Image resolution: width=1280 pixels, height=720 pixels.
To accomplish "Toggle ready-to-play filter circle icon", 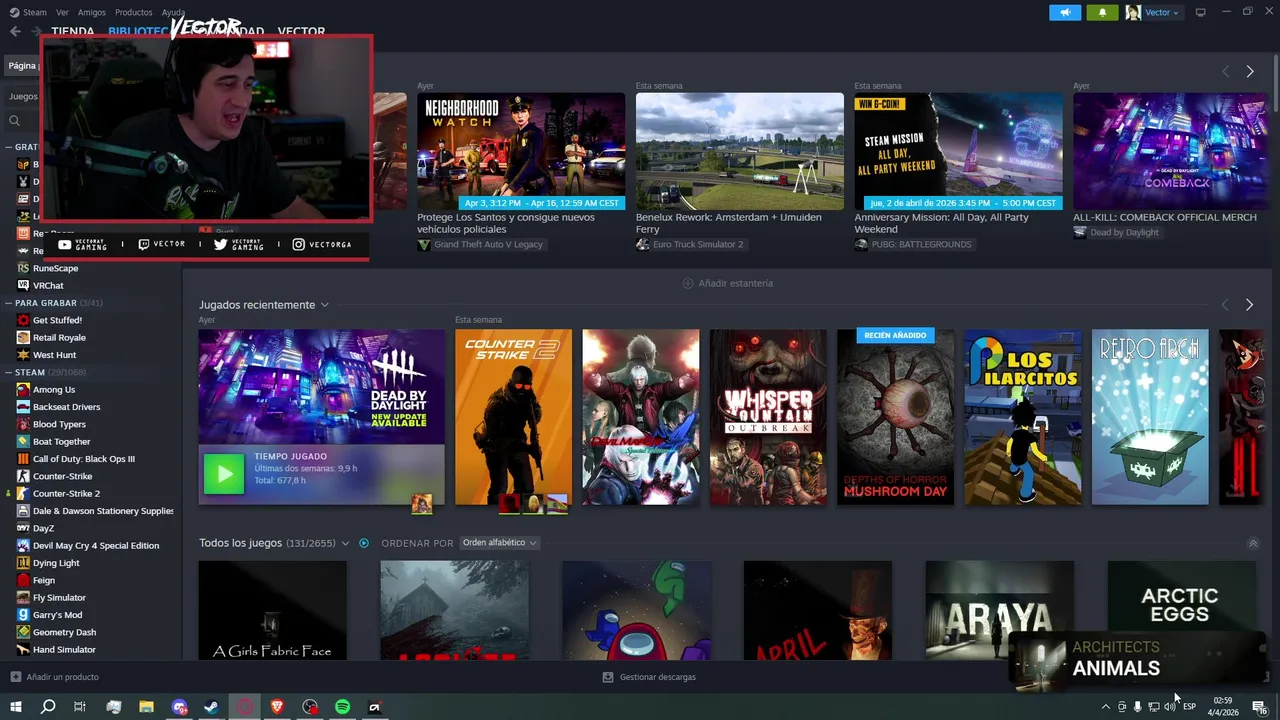I will (364, 543).
